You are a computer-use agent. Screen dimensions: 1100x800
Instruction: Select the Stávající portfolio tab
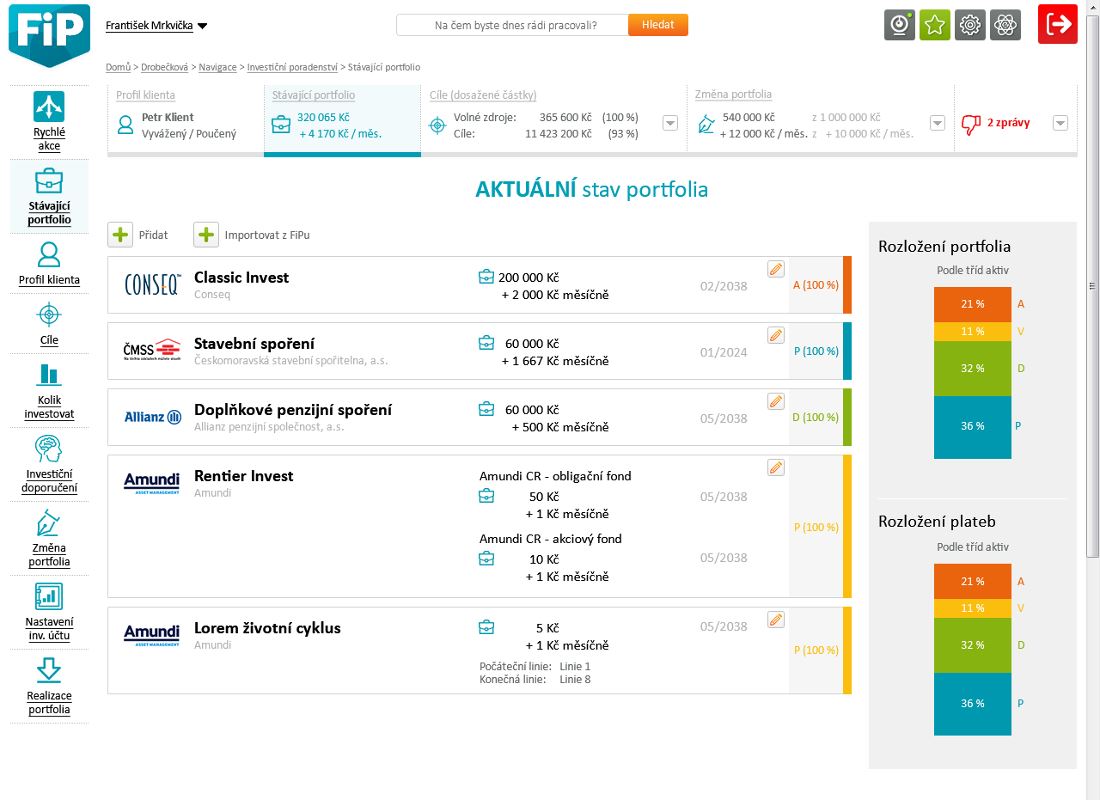(x=313, y=95)
